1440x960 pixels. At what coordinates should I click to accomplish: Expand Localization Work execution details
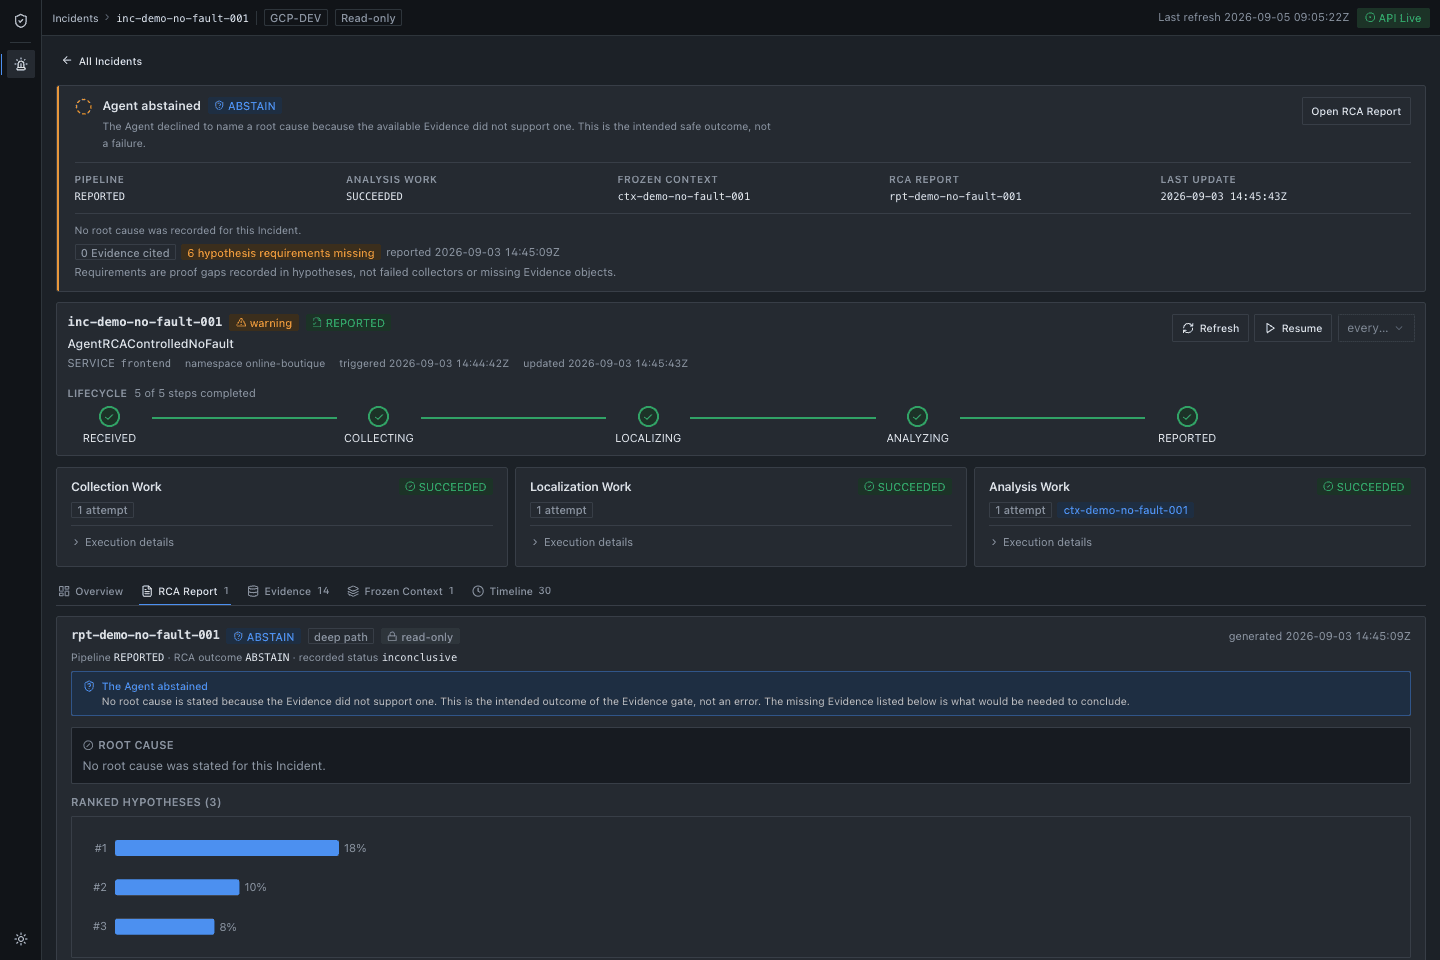(x=582, y=542)
